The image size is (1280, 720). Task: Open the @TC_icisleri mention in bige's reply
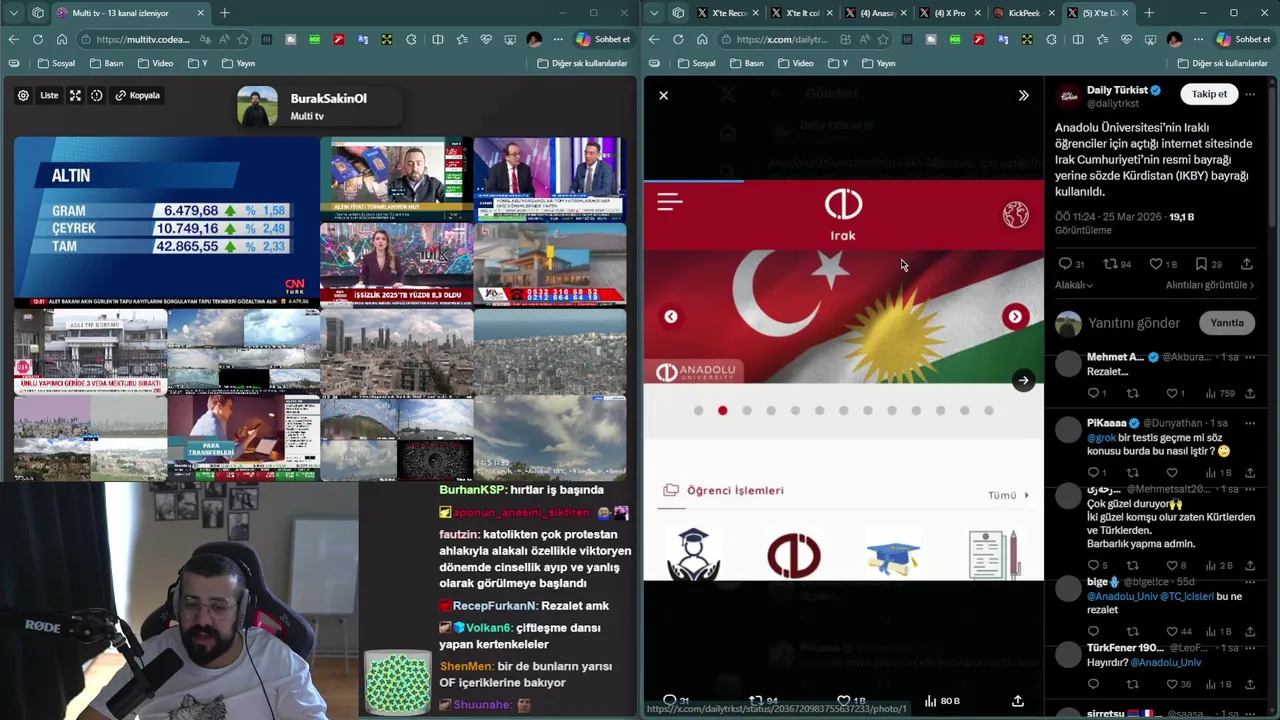pos(1187,597)
